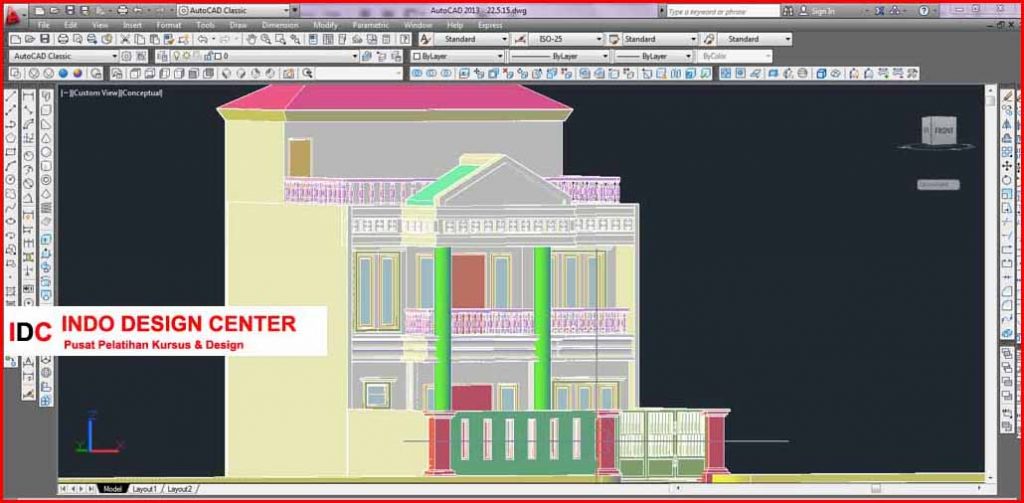Open the table style Standard dropdown
The height and width of the screenshot is (503, 1024).
click(x=660, y=39)
